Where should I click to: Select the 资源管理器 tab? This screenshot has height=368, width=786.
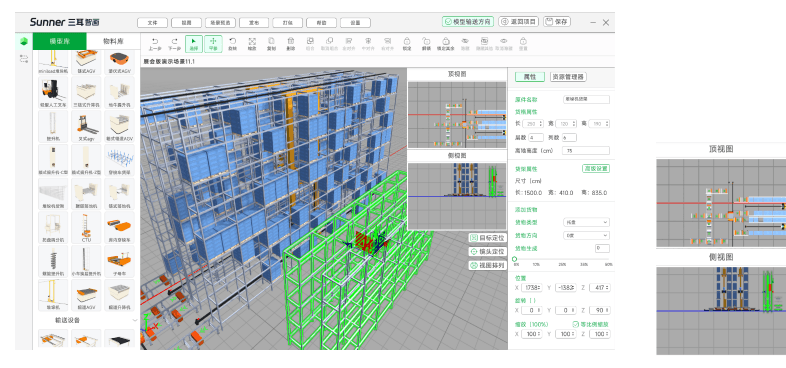[568, 77]
